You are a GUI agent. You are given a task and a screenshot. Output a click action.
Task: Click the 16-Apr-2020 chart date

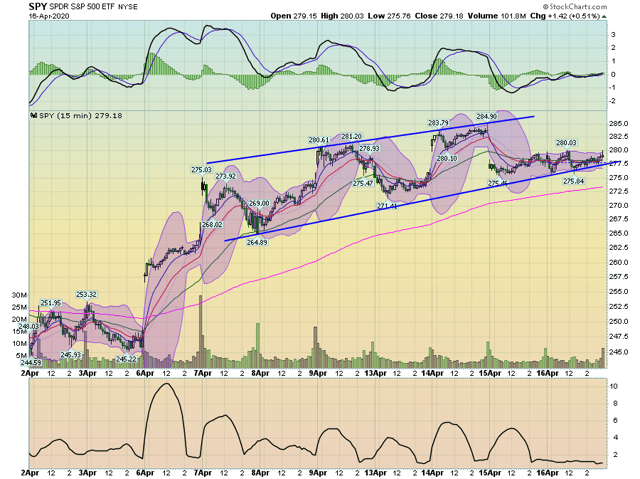pos(49,16)
